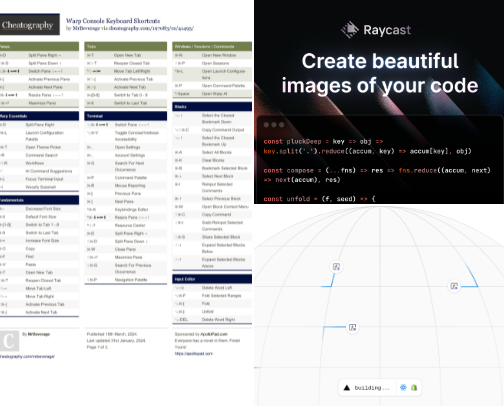Open the Warp Console Keyboard Shortcuts title
504x406 pixels.
[113, 21]
